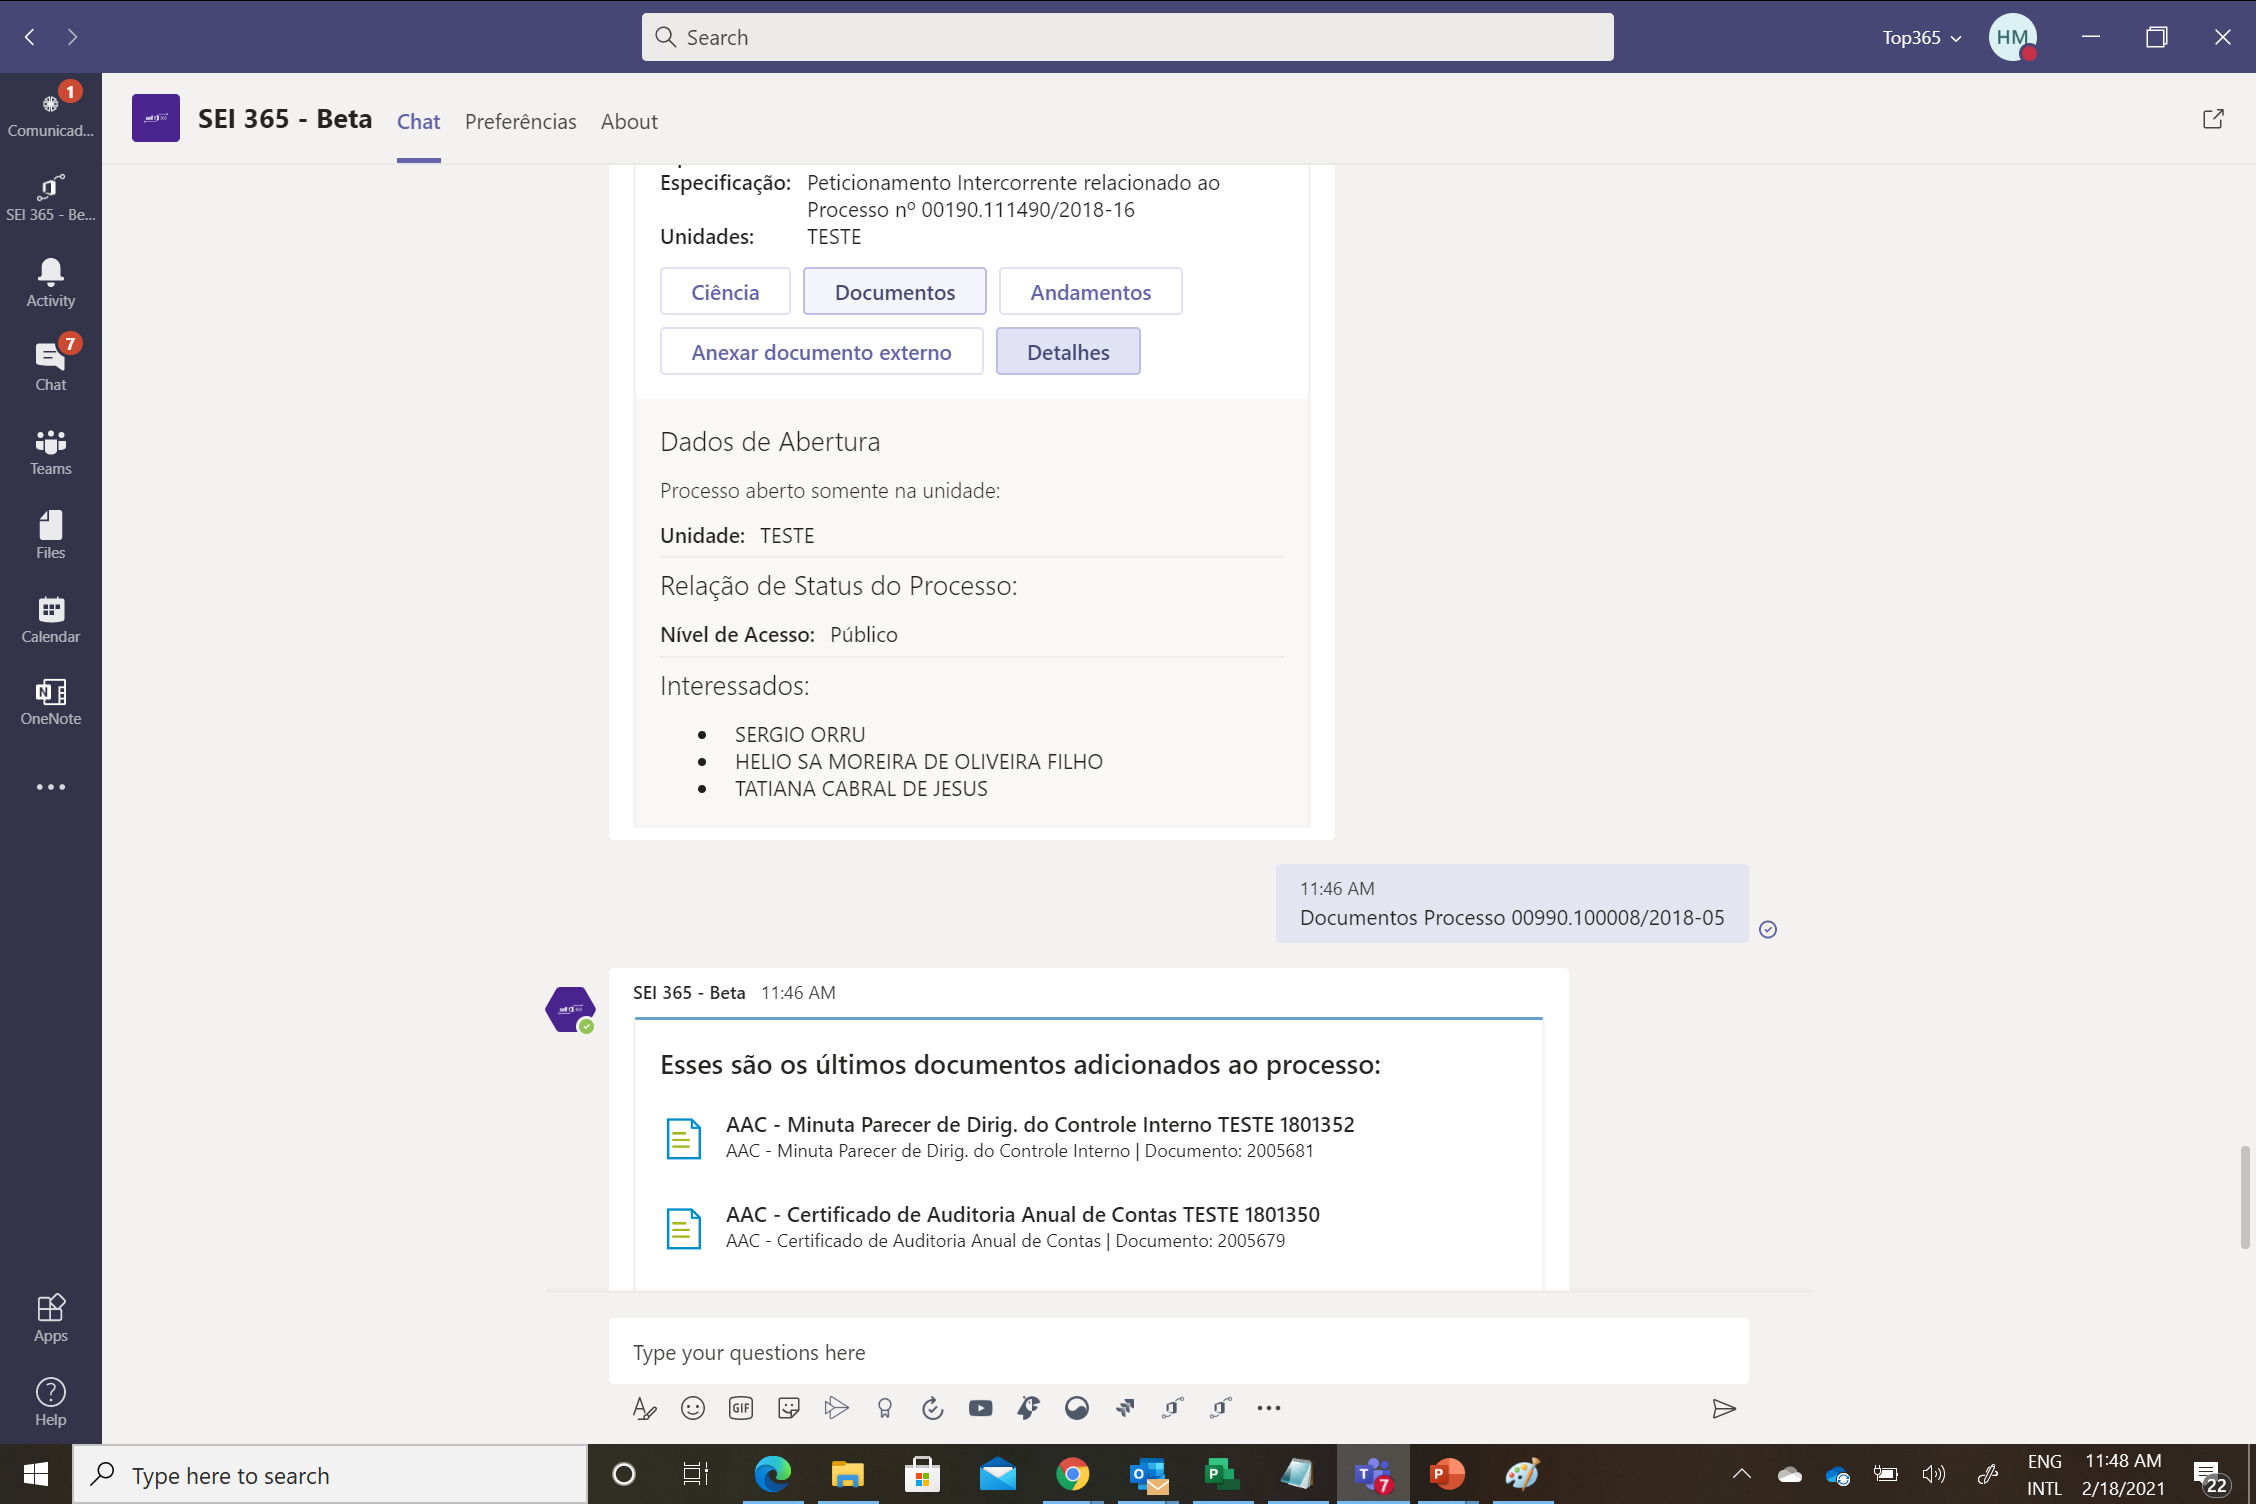Viewport: 2256px width, 1504px height.
Task: Insert a GIF in message
Action: tap(740, 1408)
